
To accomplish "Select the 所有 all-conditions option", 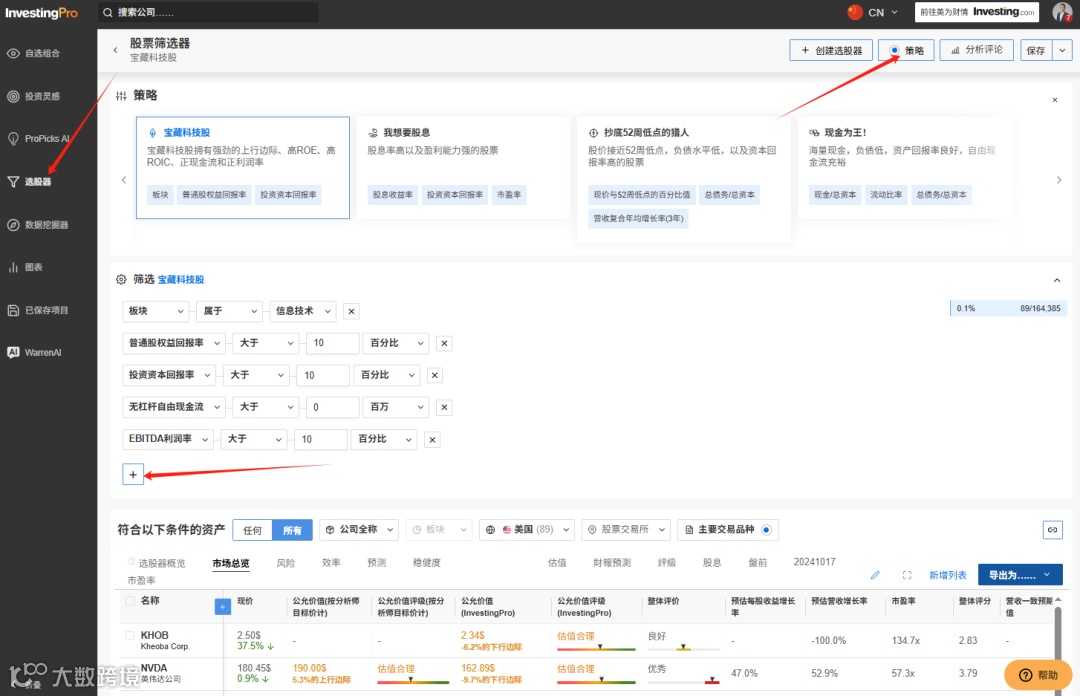I will click(x=293, y=530).
